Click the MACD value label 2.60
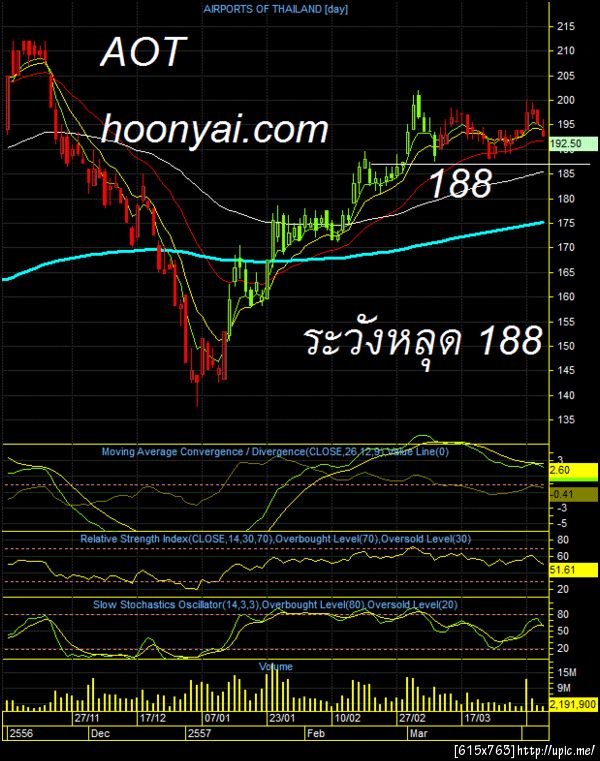 [573, 470]
